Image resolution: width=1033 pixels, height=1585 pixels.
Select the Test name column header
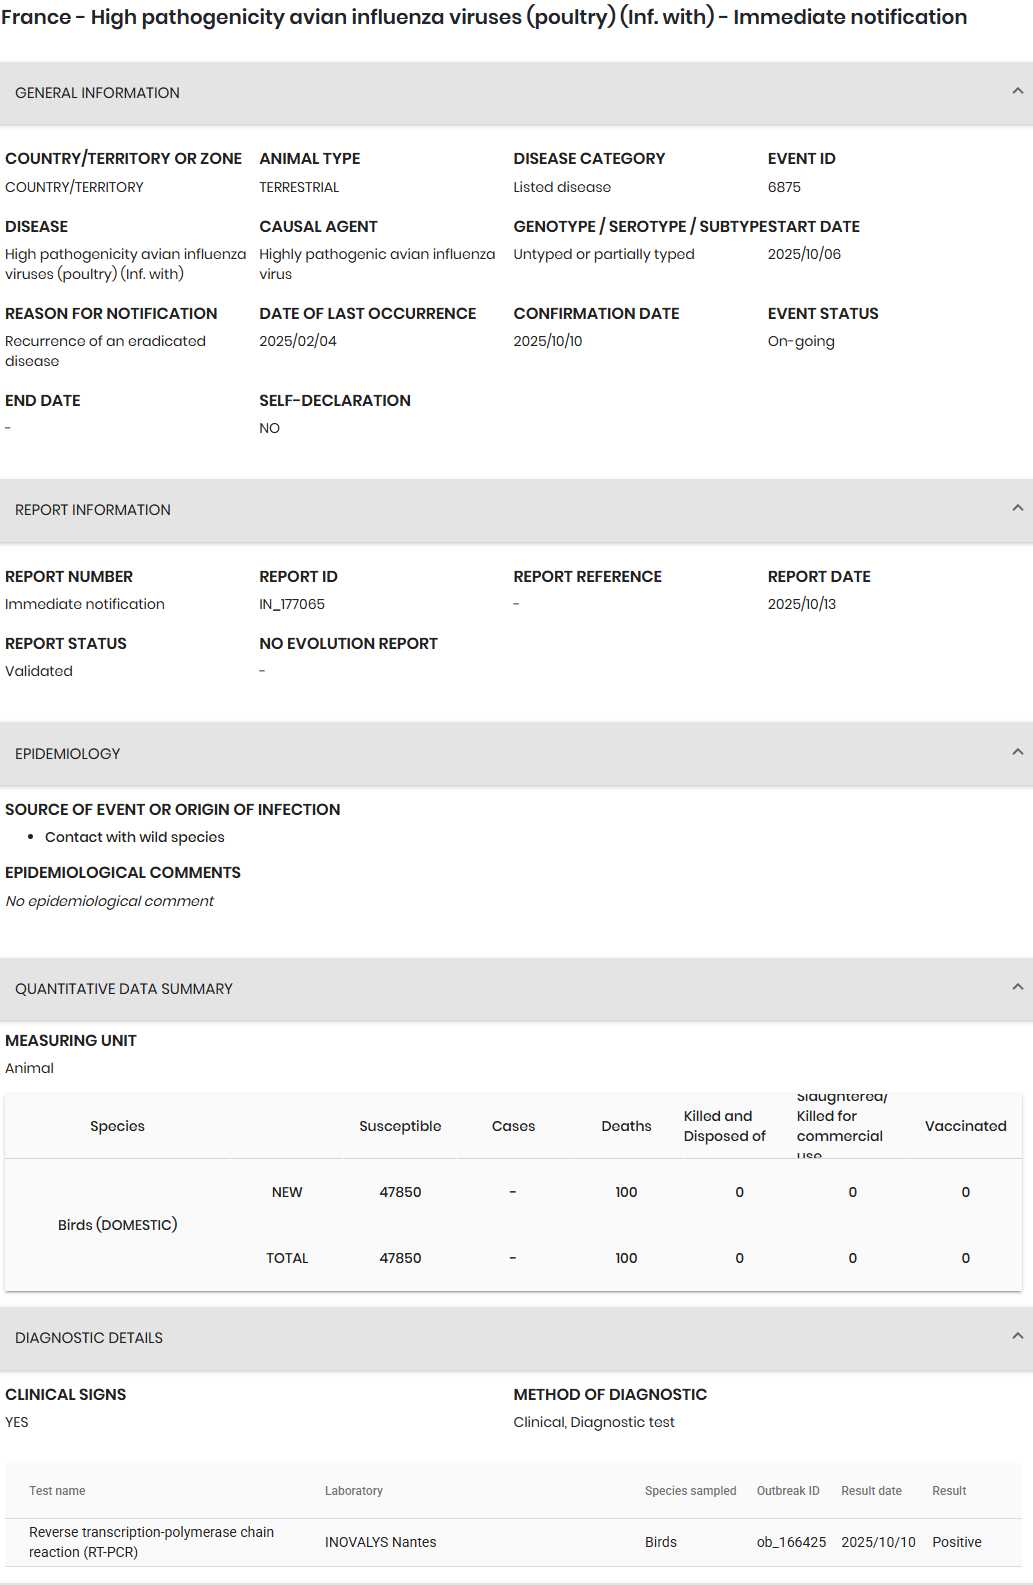57,1491
